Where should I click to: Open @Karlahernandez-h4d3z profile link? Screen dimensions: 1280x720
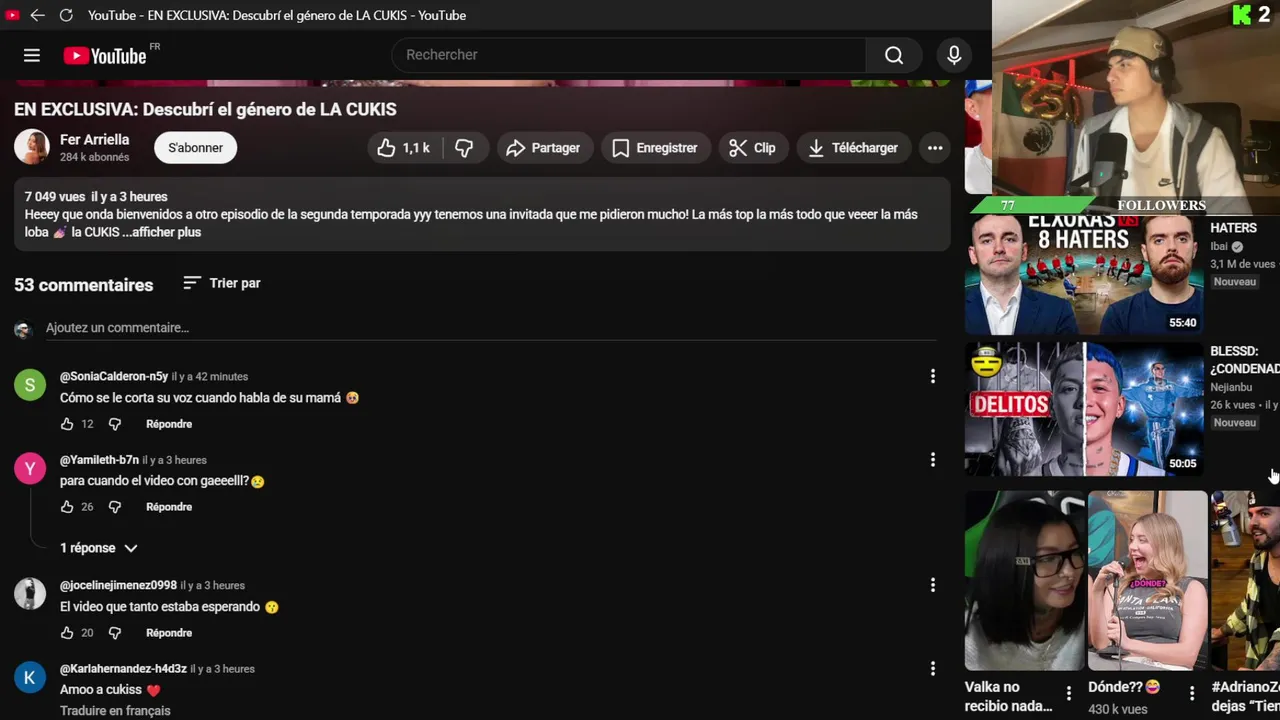123,668
